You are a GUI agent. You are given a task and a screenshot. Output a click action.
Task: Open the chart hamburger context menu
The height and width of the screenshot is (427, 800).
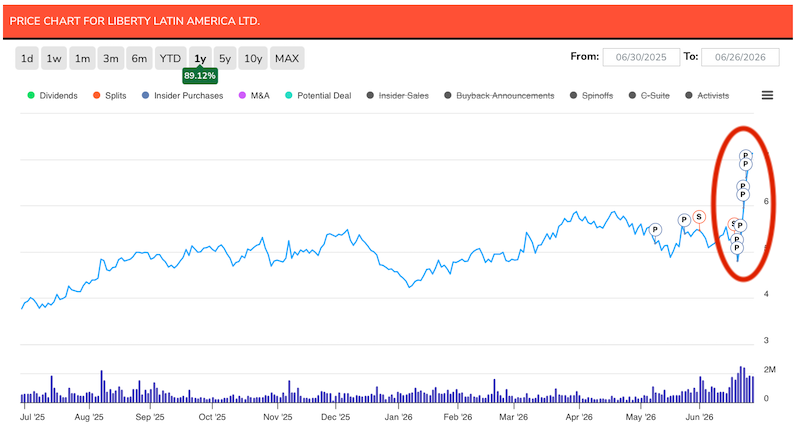coord(767,95)
